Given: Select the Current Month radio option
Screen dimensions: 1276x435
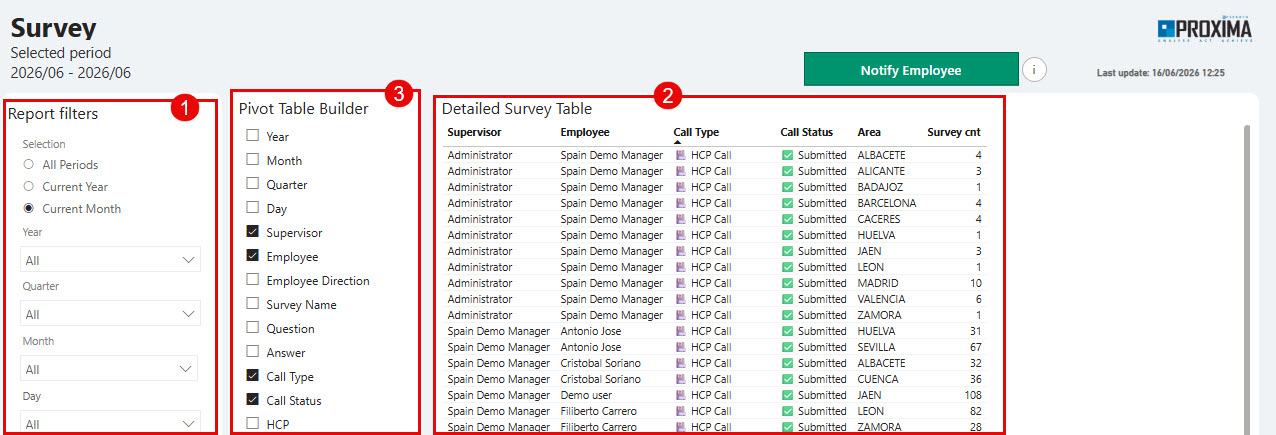Looking at the screenshot, I should (x=29, y=208).
